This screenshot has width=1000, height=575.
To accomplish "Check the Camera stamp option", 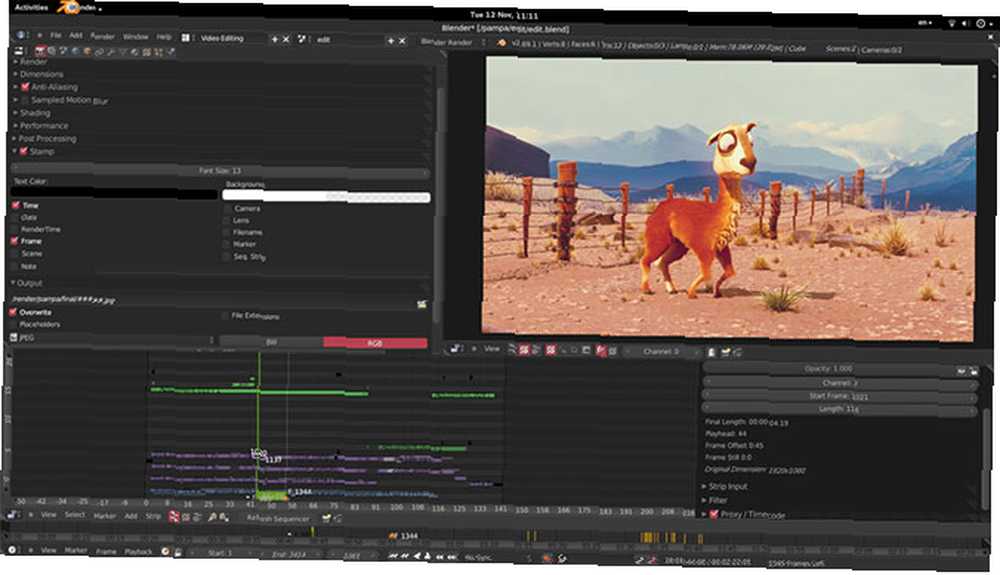I will tap(227, 208).
